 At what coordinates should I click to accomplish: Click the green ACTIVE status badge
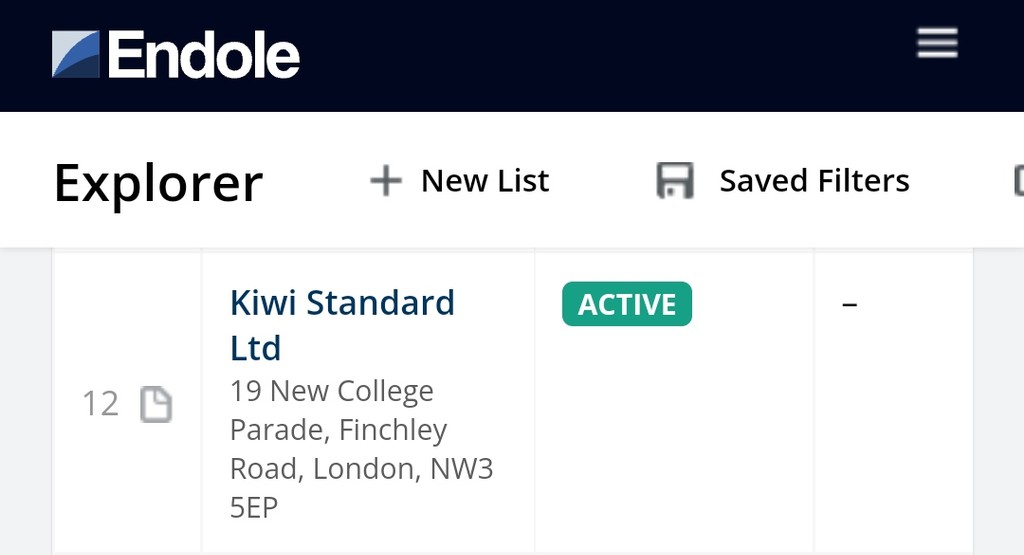coord(627,304)
